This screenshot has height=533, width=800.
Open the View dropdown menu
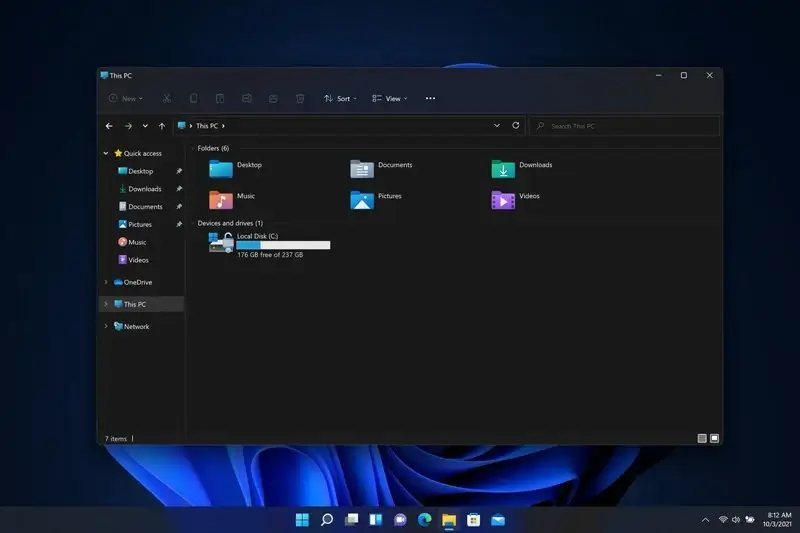coord(390,98)
